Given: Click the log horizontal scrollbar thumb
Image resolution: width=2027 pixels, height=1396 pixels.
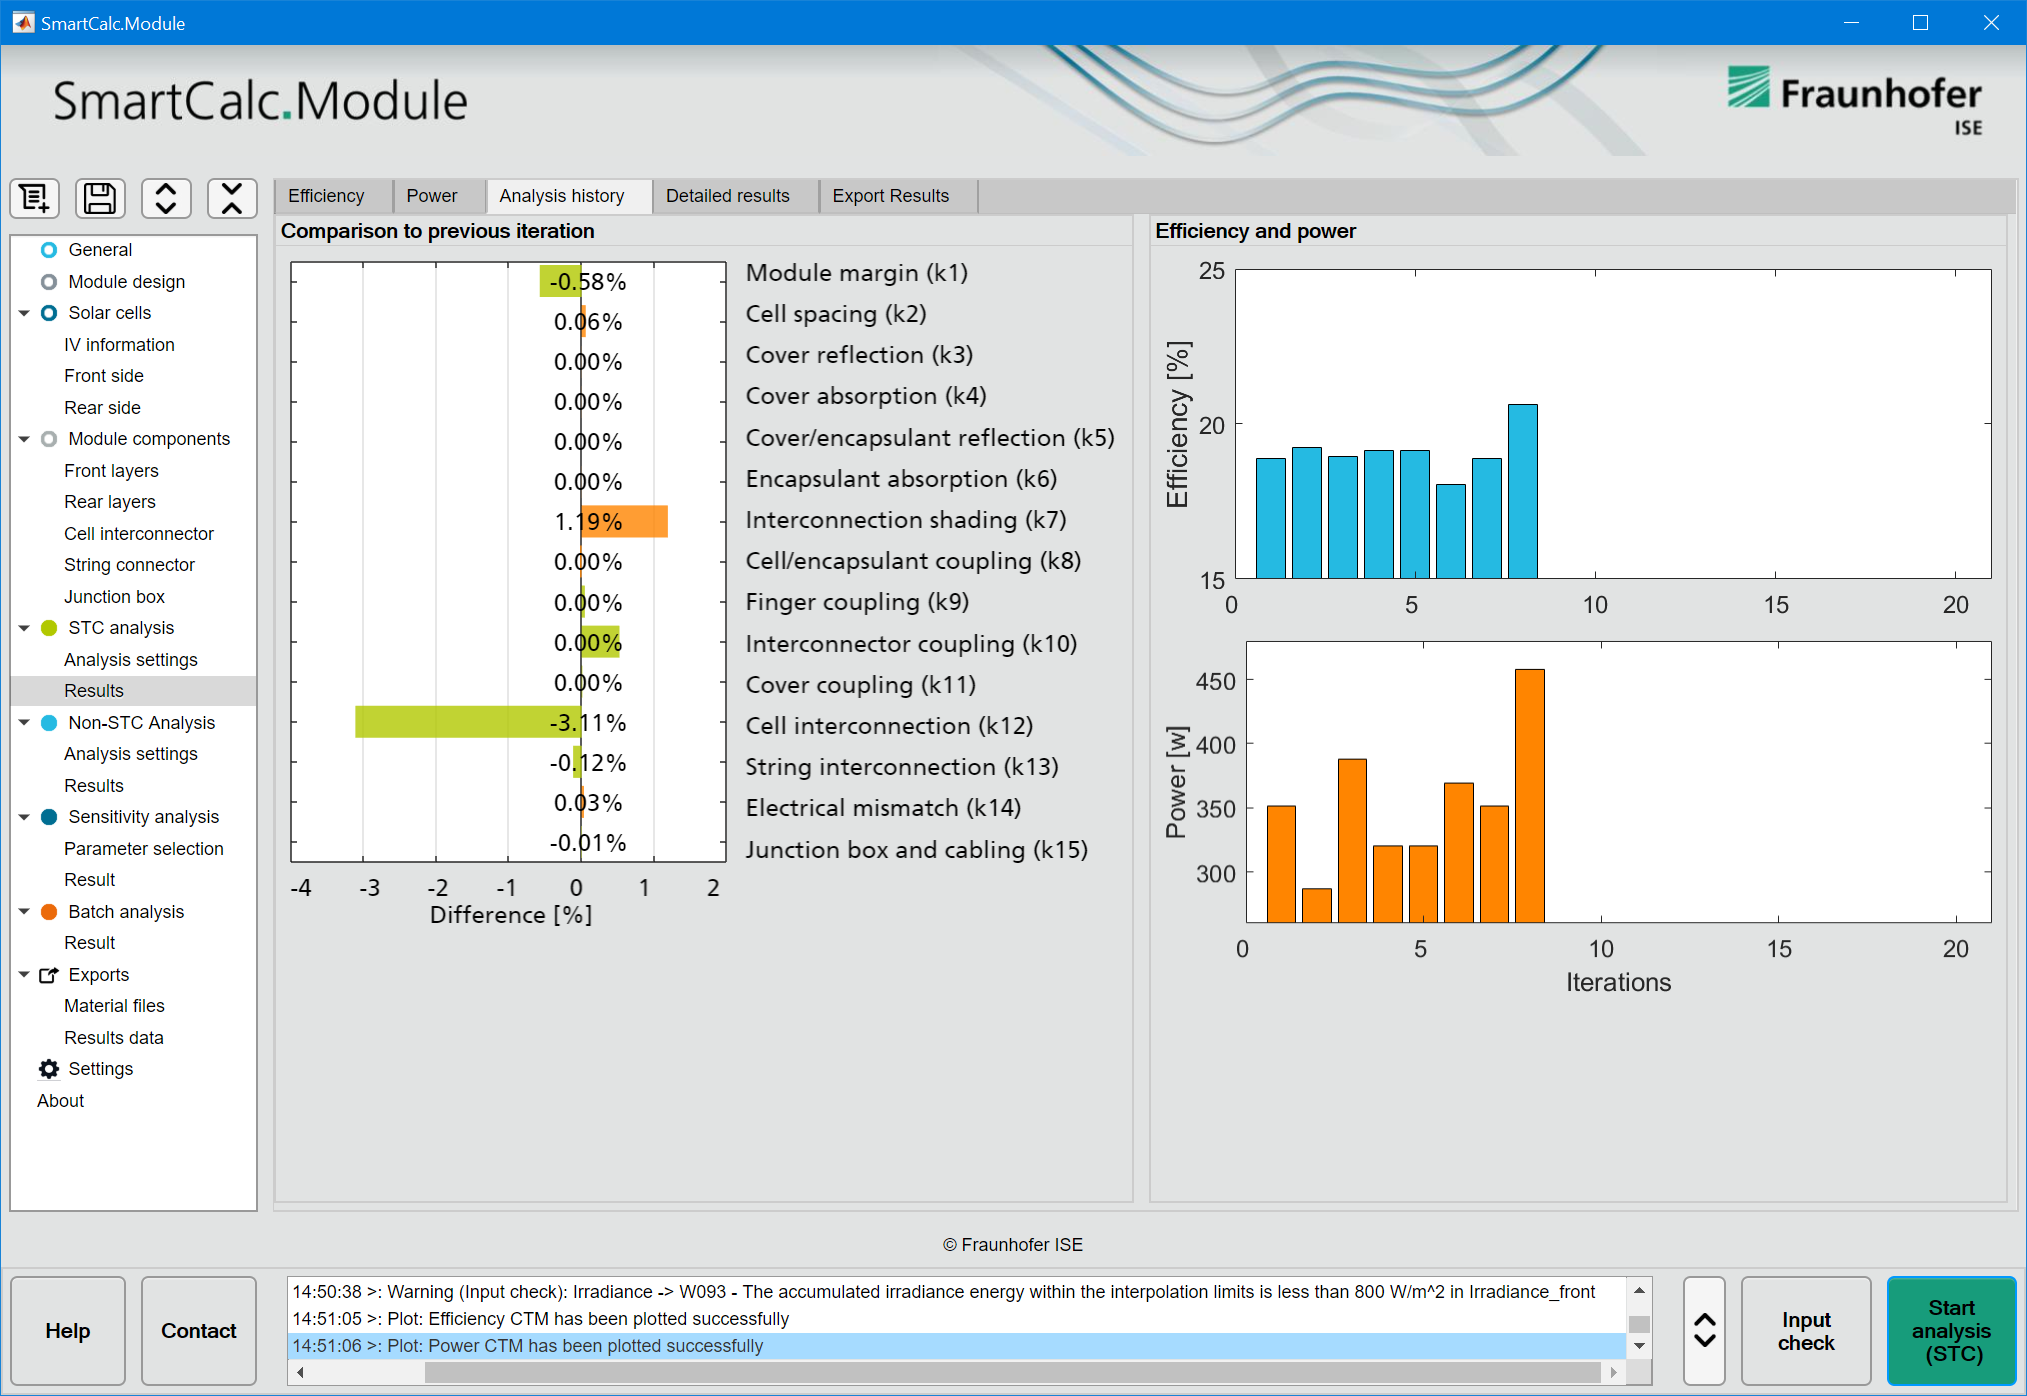Looking at the screenshot, I should click(x=1012, y=1373).
